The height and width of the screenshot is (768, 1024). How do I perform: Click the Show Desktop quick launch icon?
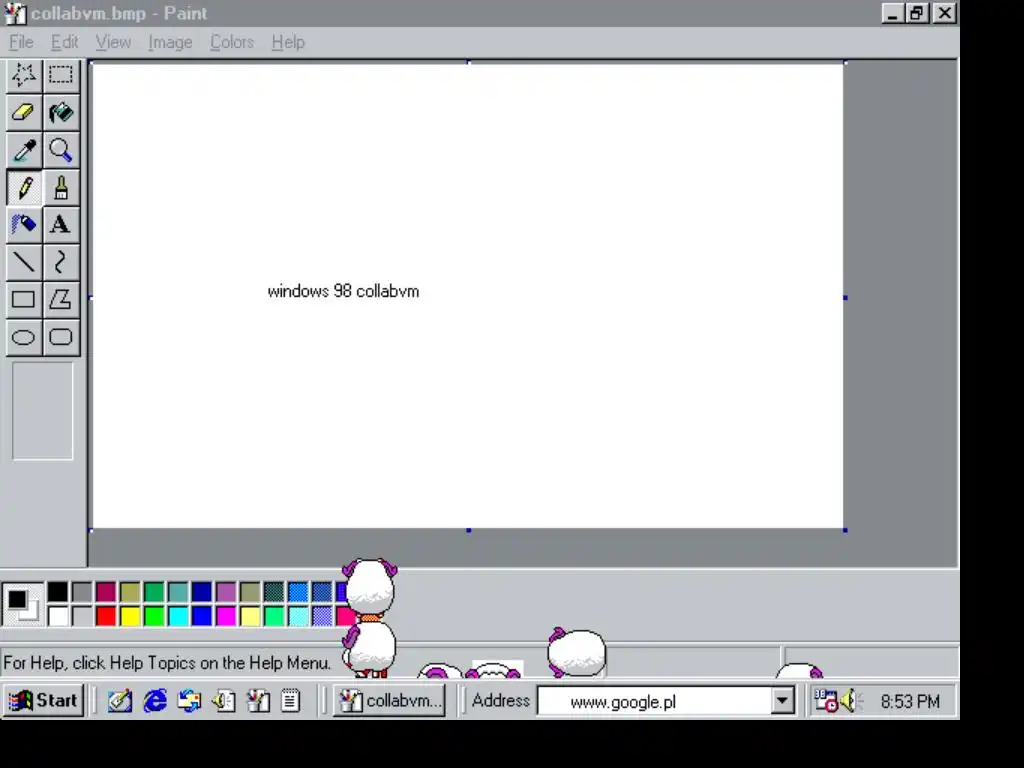(x=120, y=701)
